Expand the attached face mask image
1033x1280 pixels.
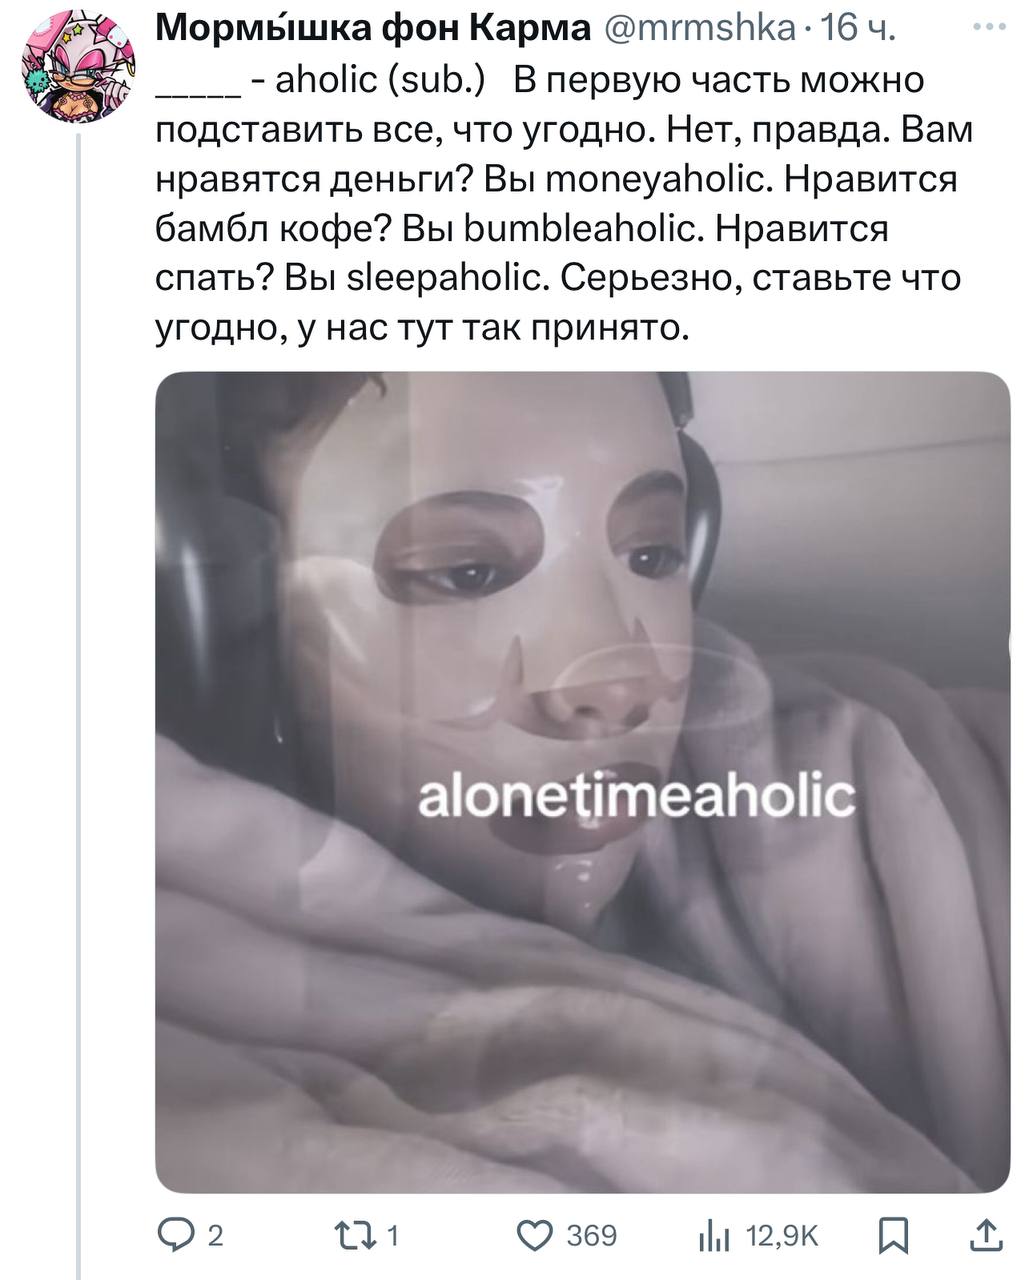583,782
